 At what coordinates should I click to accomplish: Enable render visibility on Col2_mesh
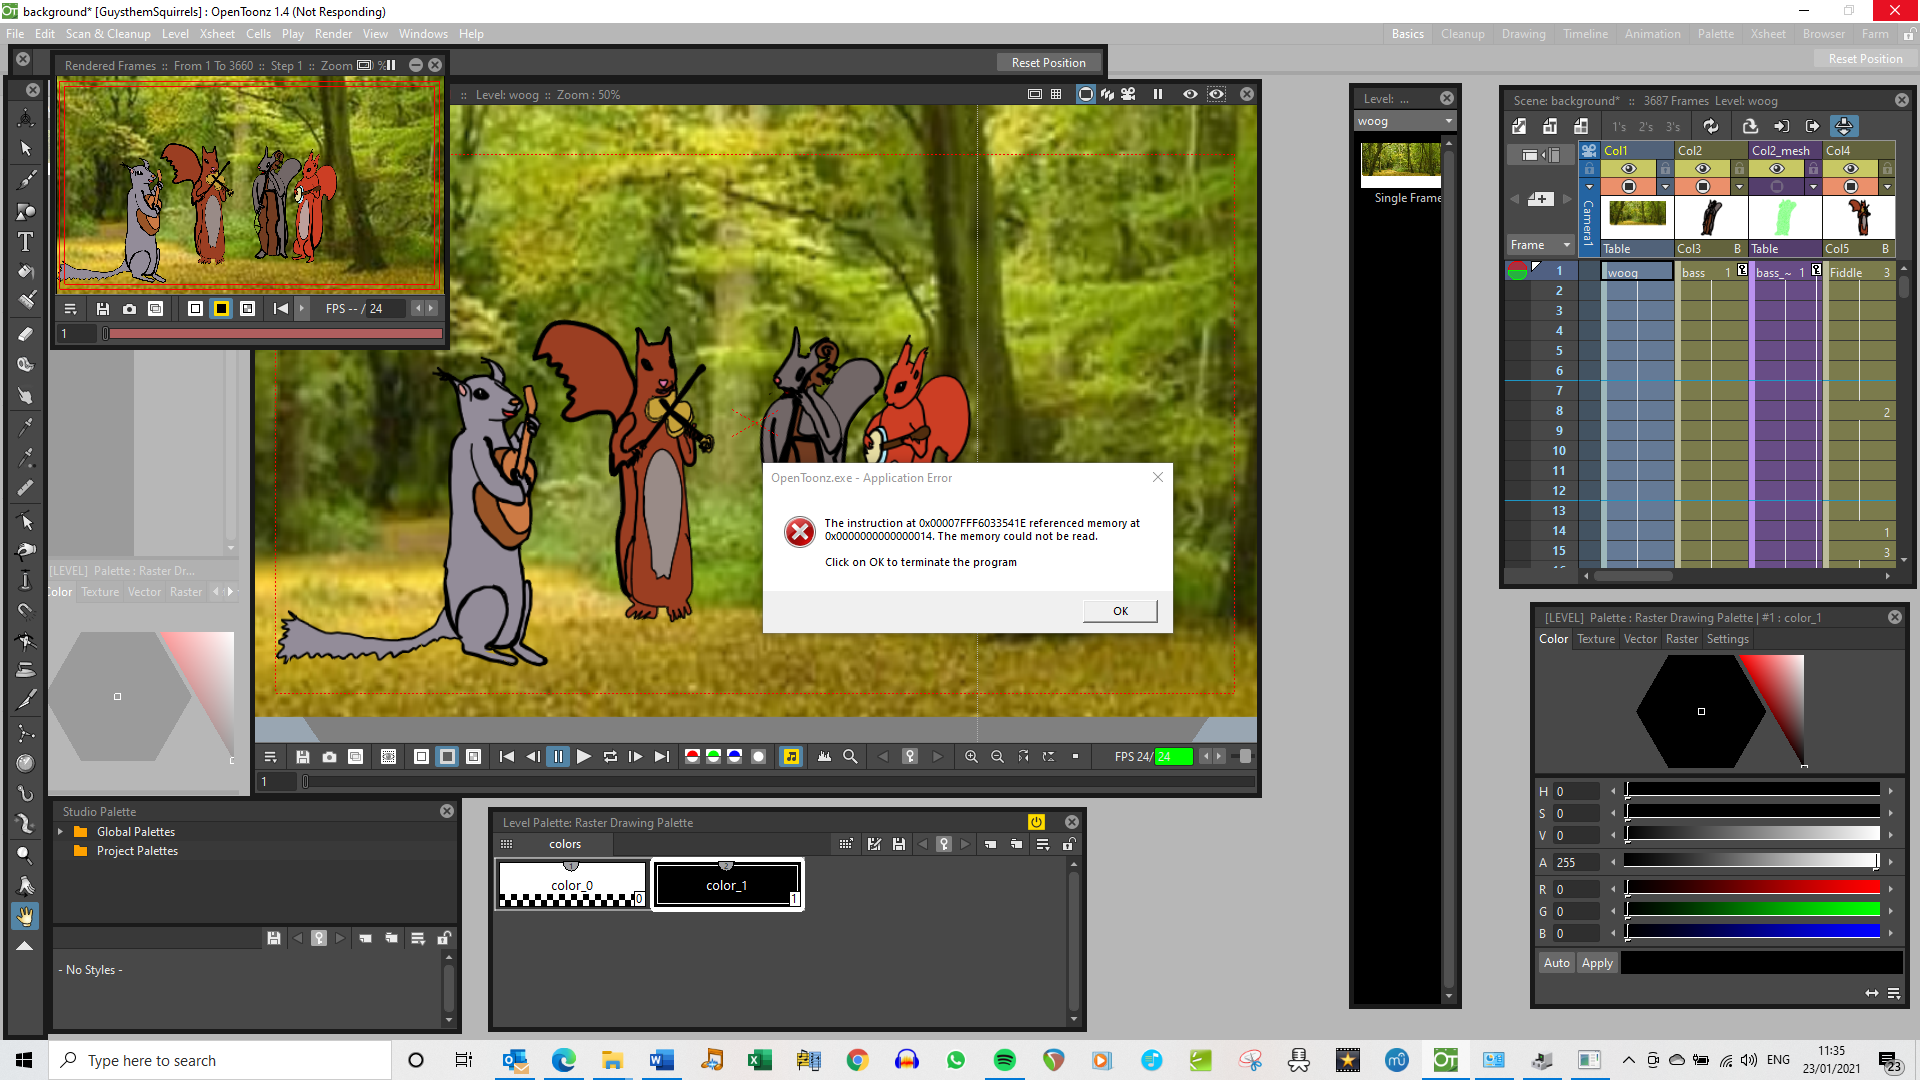(x=1777, y=188)
